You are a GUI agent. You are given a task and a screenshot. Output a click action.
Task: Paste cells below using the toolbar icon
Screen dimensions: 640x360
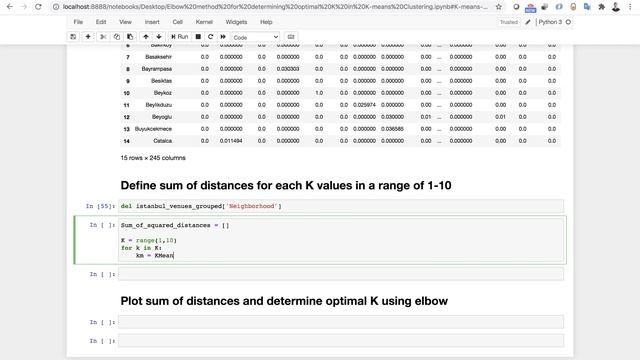pos(130,37)
